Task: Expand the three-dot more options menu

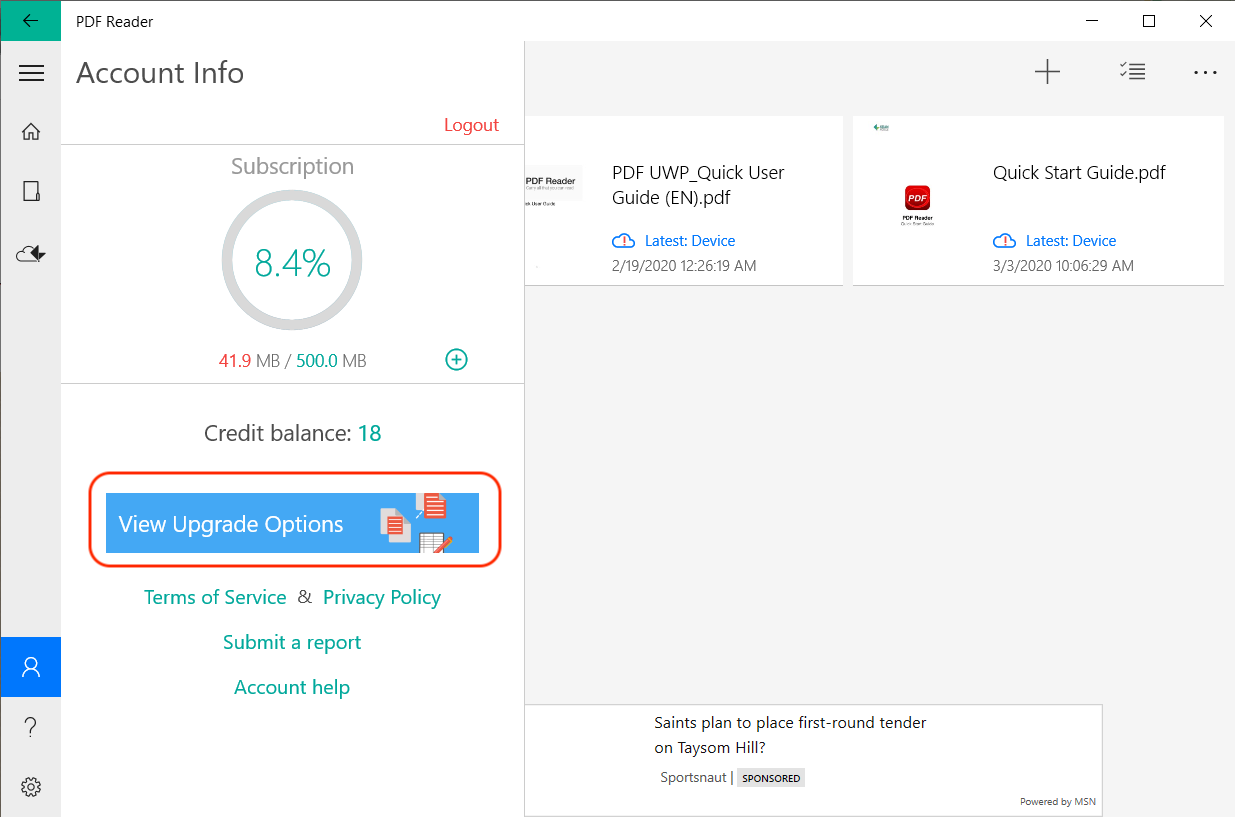Action: [1205, 73]
